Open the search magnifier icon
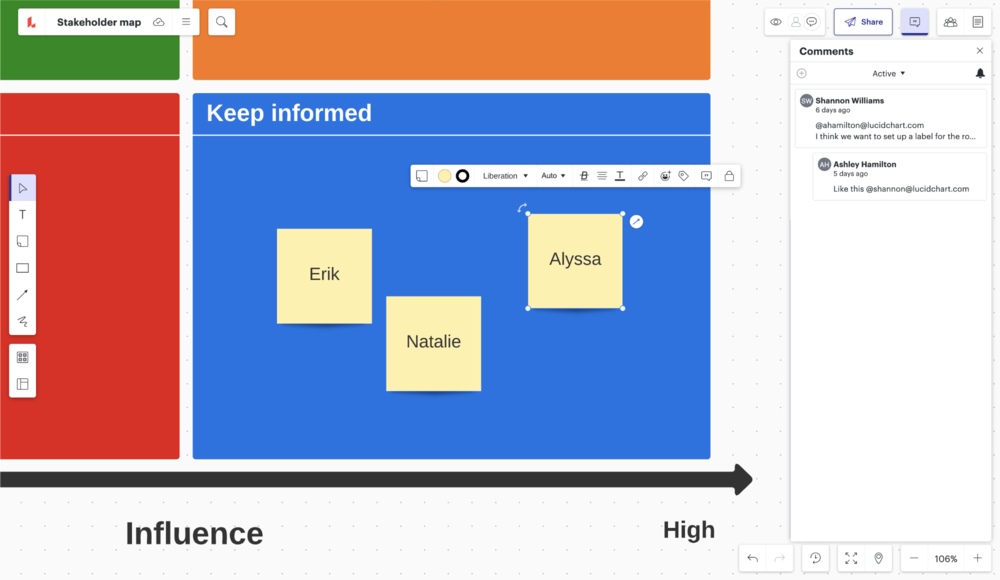 222,22
